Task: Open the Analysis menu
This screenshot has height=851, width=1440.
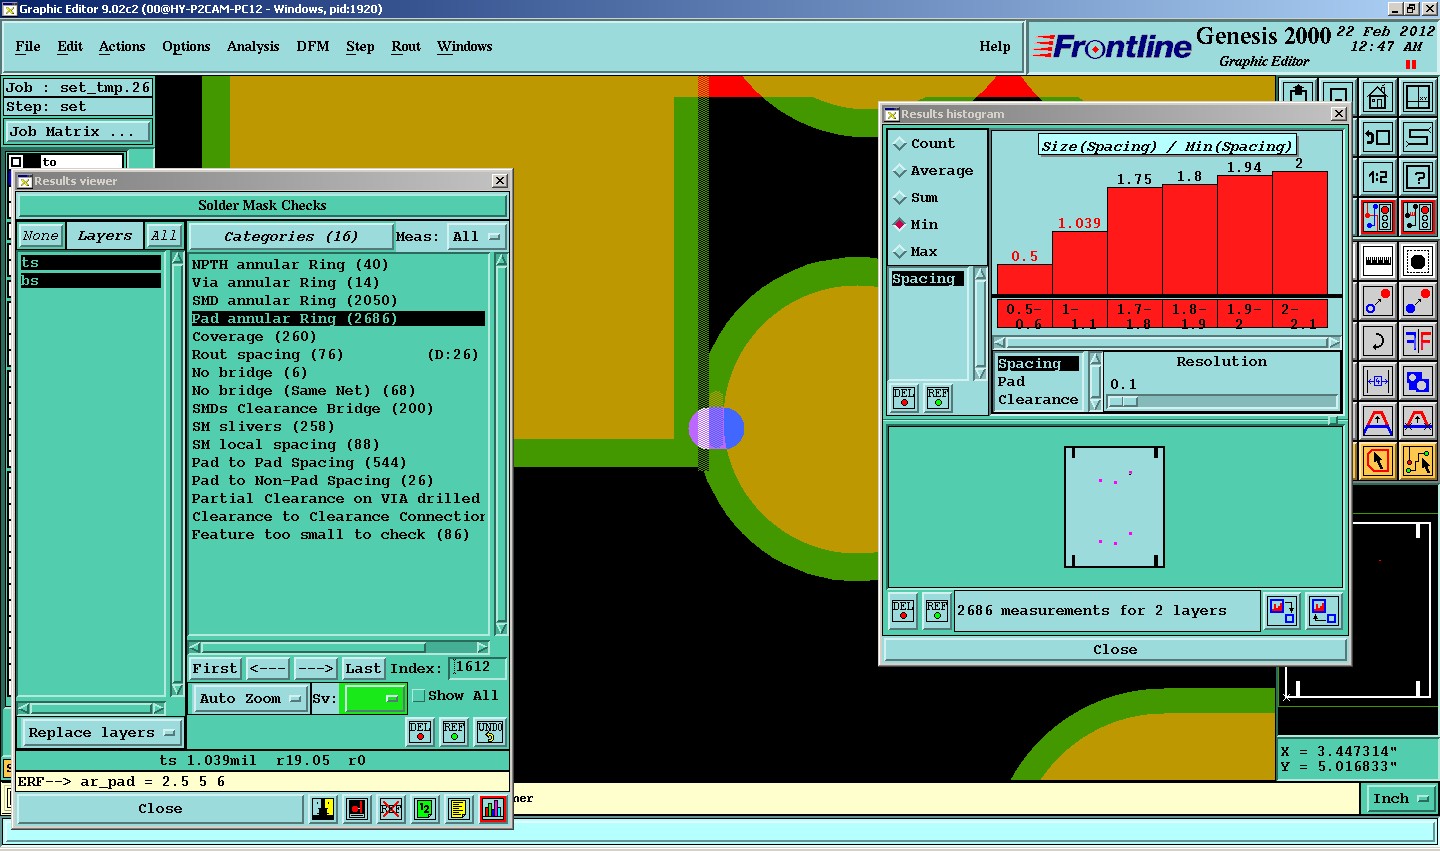Action: point(253,47)
